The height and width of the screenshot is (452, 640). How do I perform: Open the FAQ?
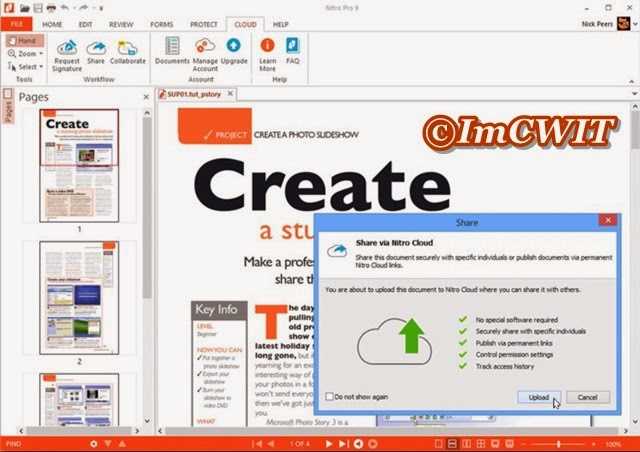tap(292, 51)
